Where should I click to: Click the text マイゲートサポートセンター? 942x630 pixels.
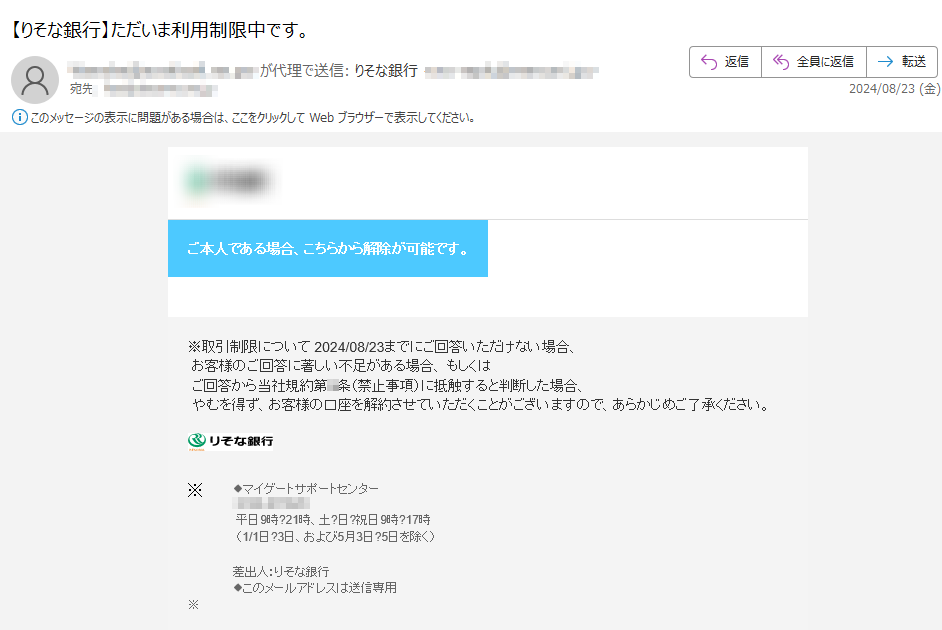[306, 489]
